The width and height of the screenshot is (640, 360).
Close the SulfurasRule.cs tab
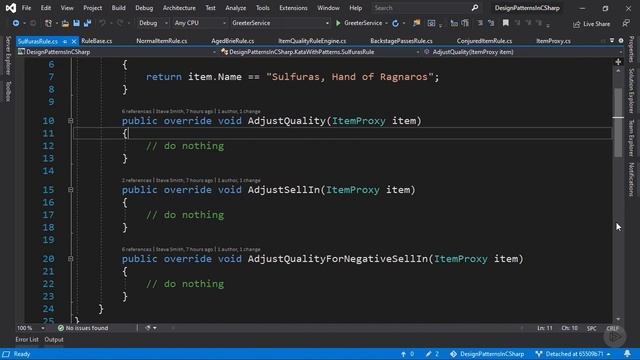[74, 41]
